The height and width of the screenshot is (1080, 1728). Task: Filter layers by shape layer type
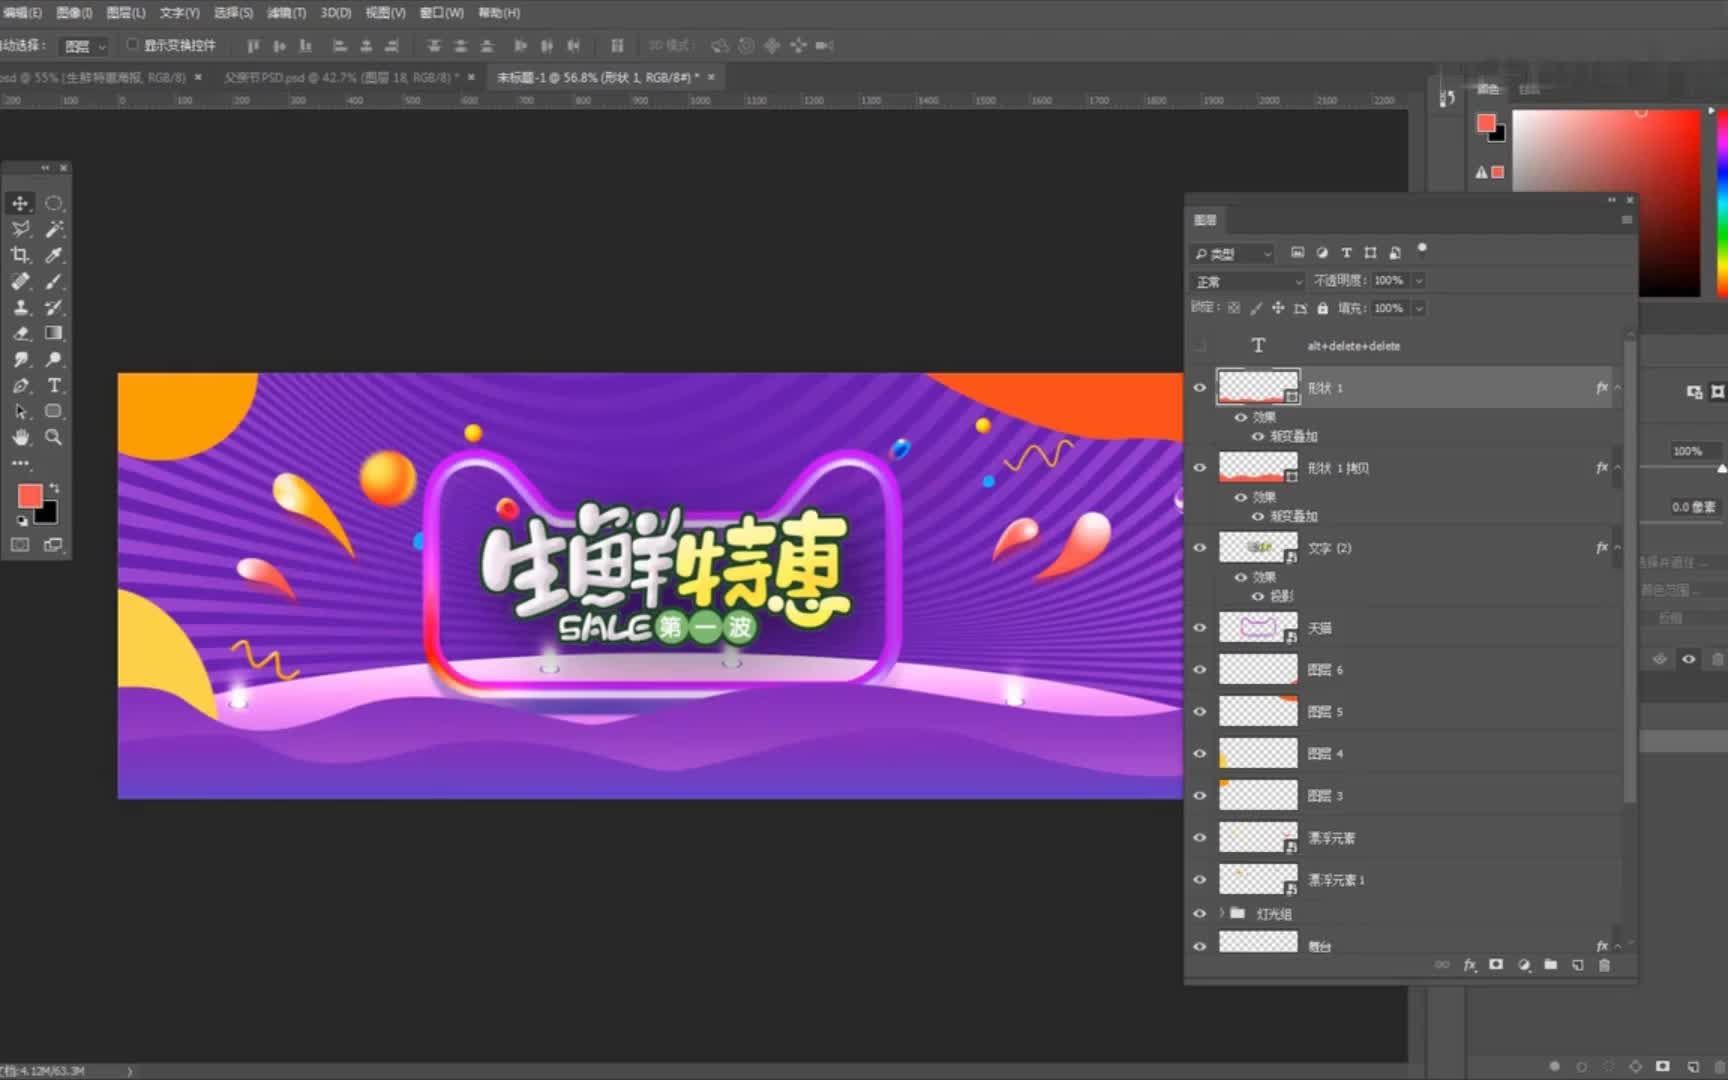1370,253
